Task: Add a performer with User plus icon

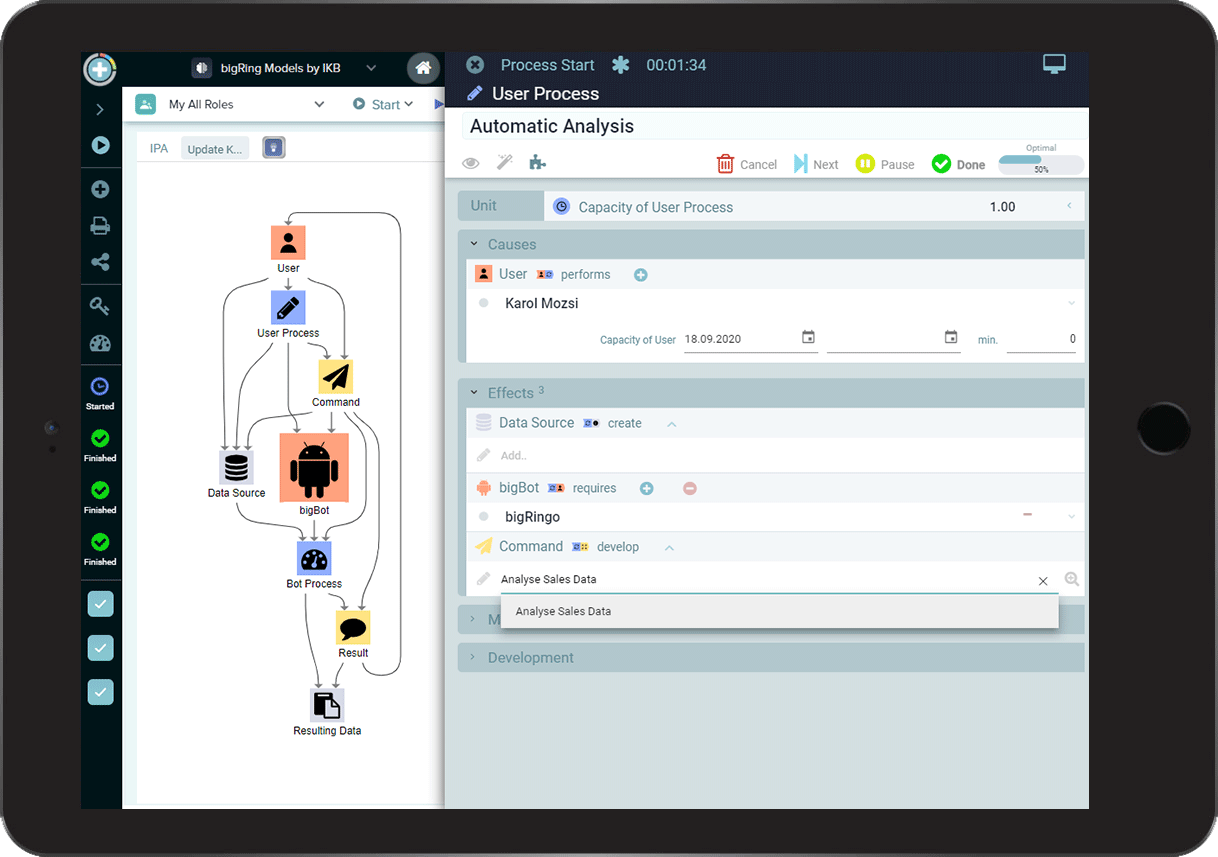Action: pyautogui.click(x=641, y=275)
